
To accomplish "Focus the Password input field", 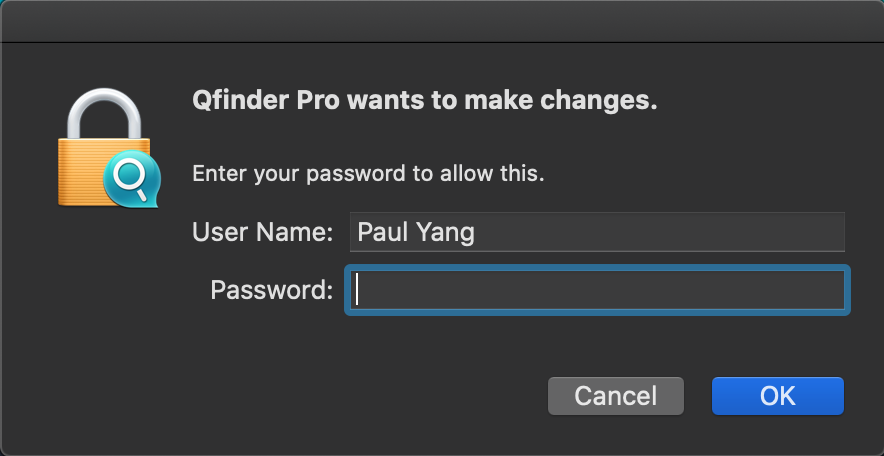I will coord(597,290).
